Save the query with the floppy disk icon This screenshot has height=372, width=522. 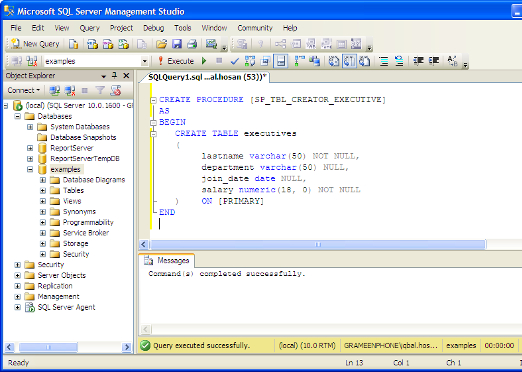(x=177, y=44)
